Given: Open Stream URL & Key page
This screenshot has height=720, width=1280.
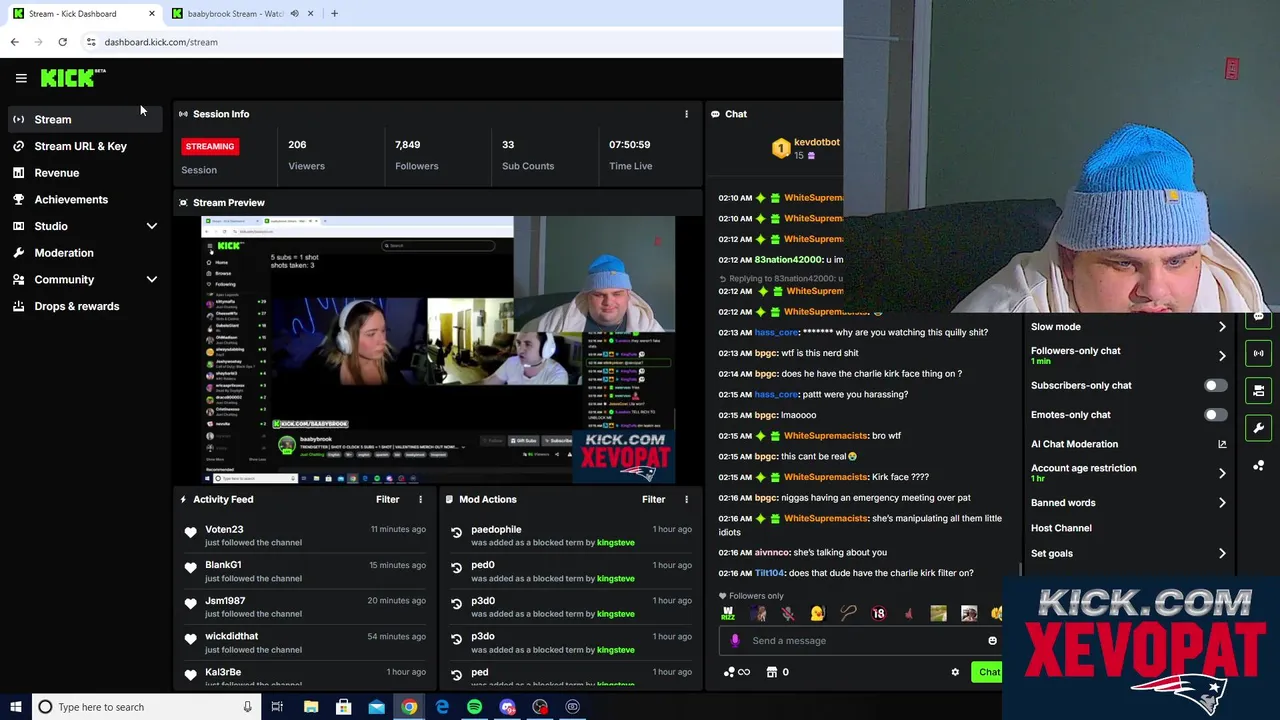Looking at the screenshot, I should 83,146.
